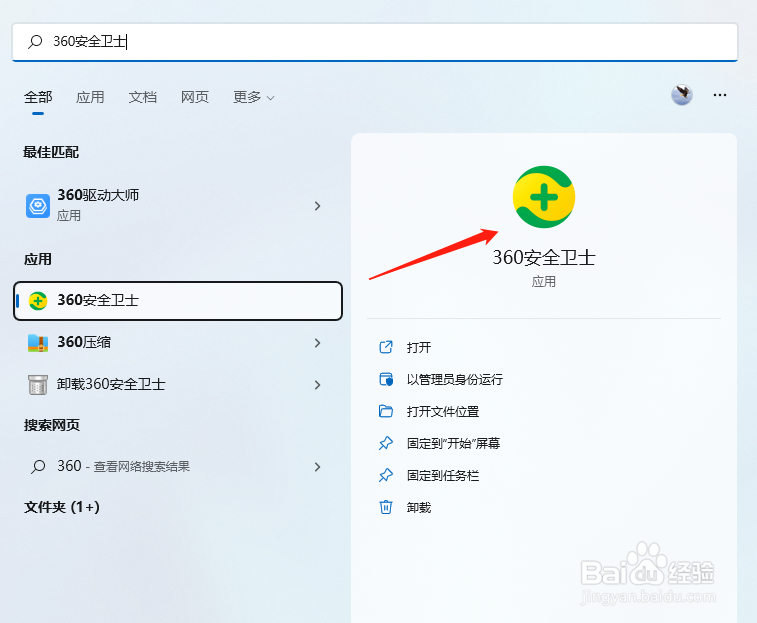Open the 更多 dropdown
This screenshot has width=757, height=623.
(254, 97)
